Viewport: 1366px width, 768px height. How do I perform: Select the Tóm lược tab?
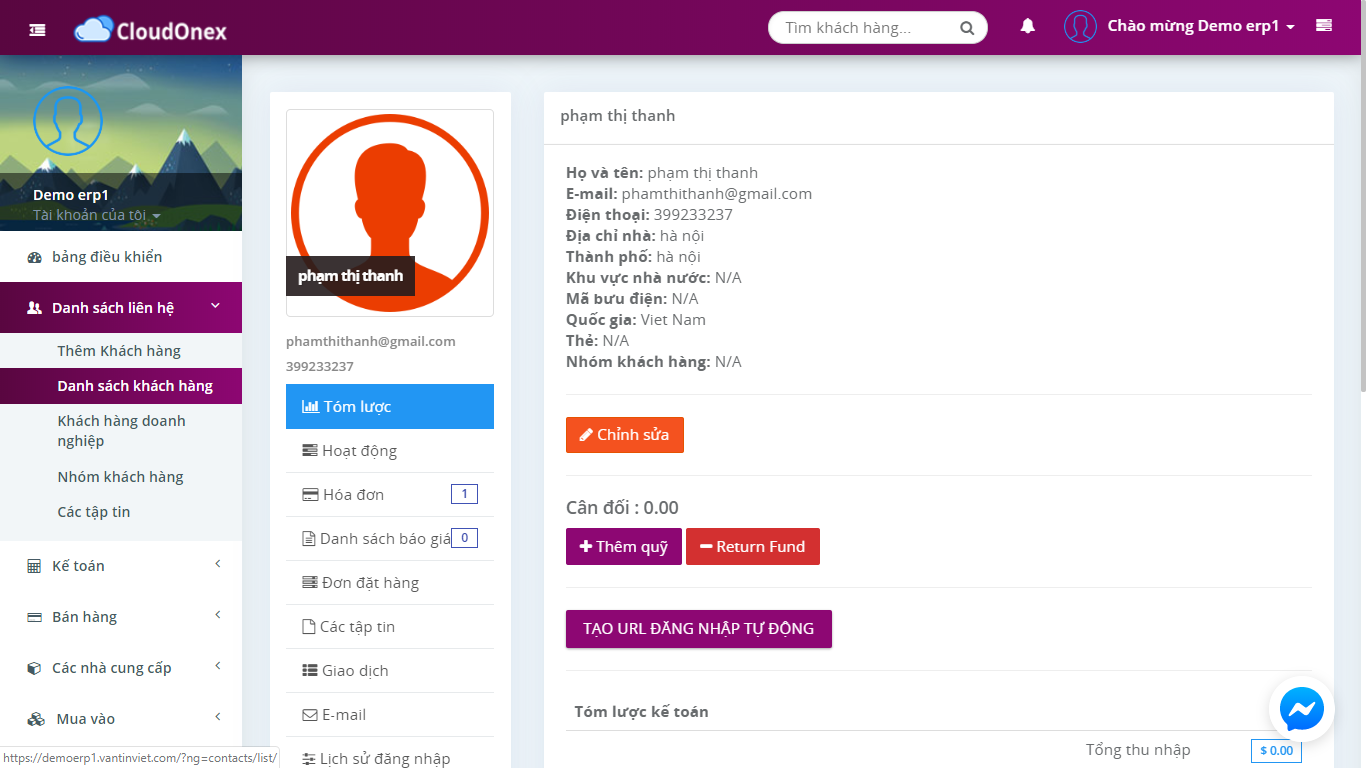[390, 407]
